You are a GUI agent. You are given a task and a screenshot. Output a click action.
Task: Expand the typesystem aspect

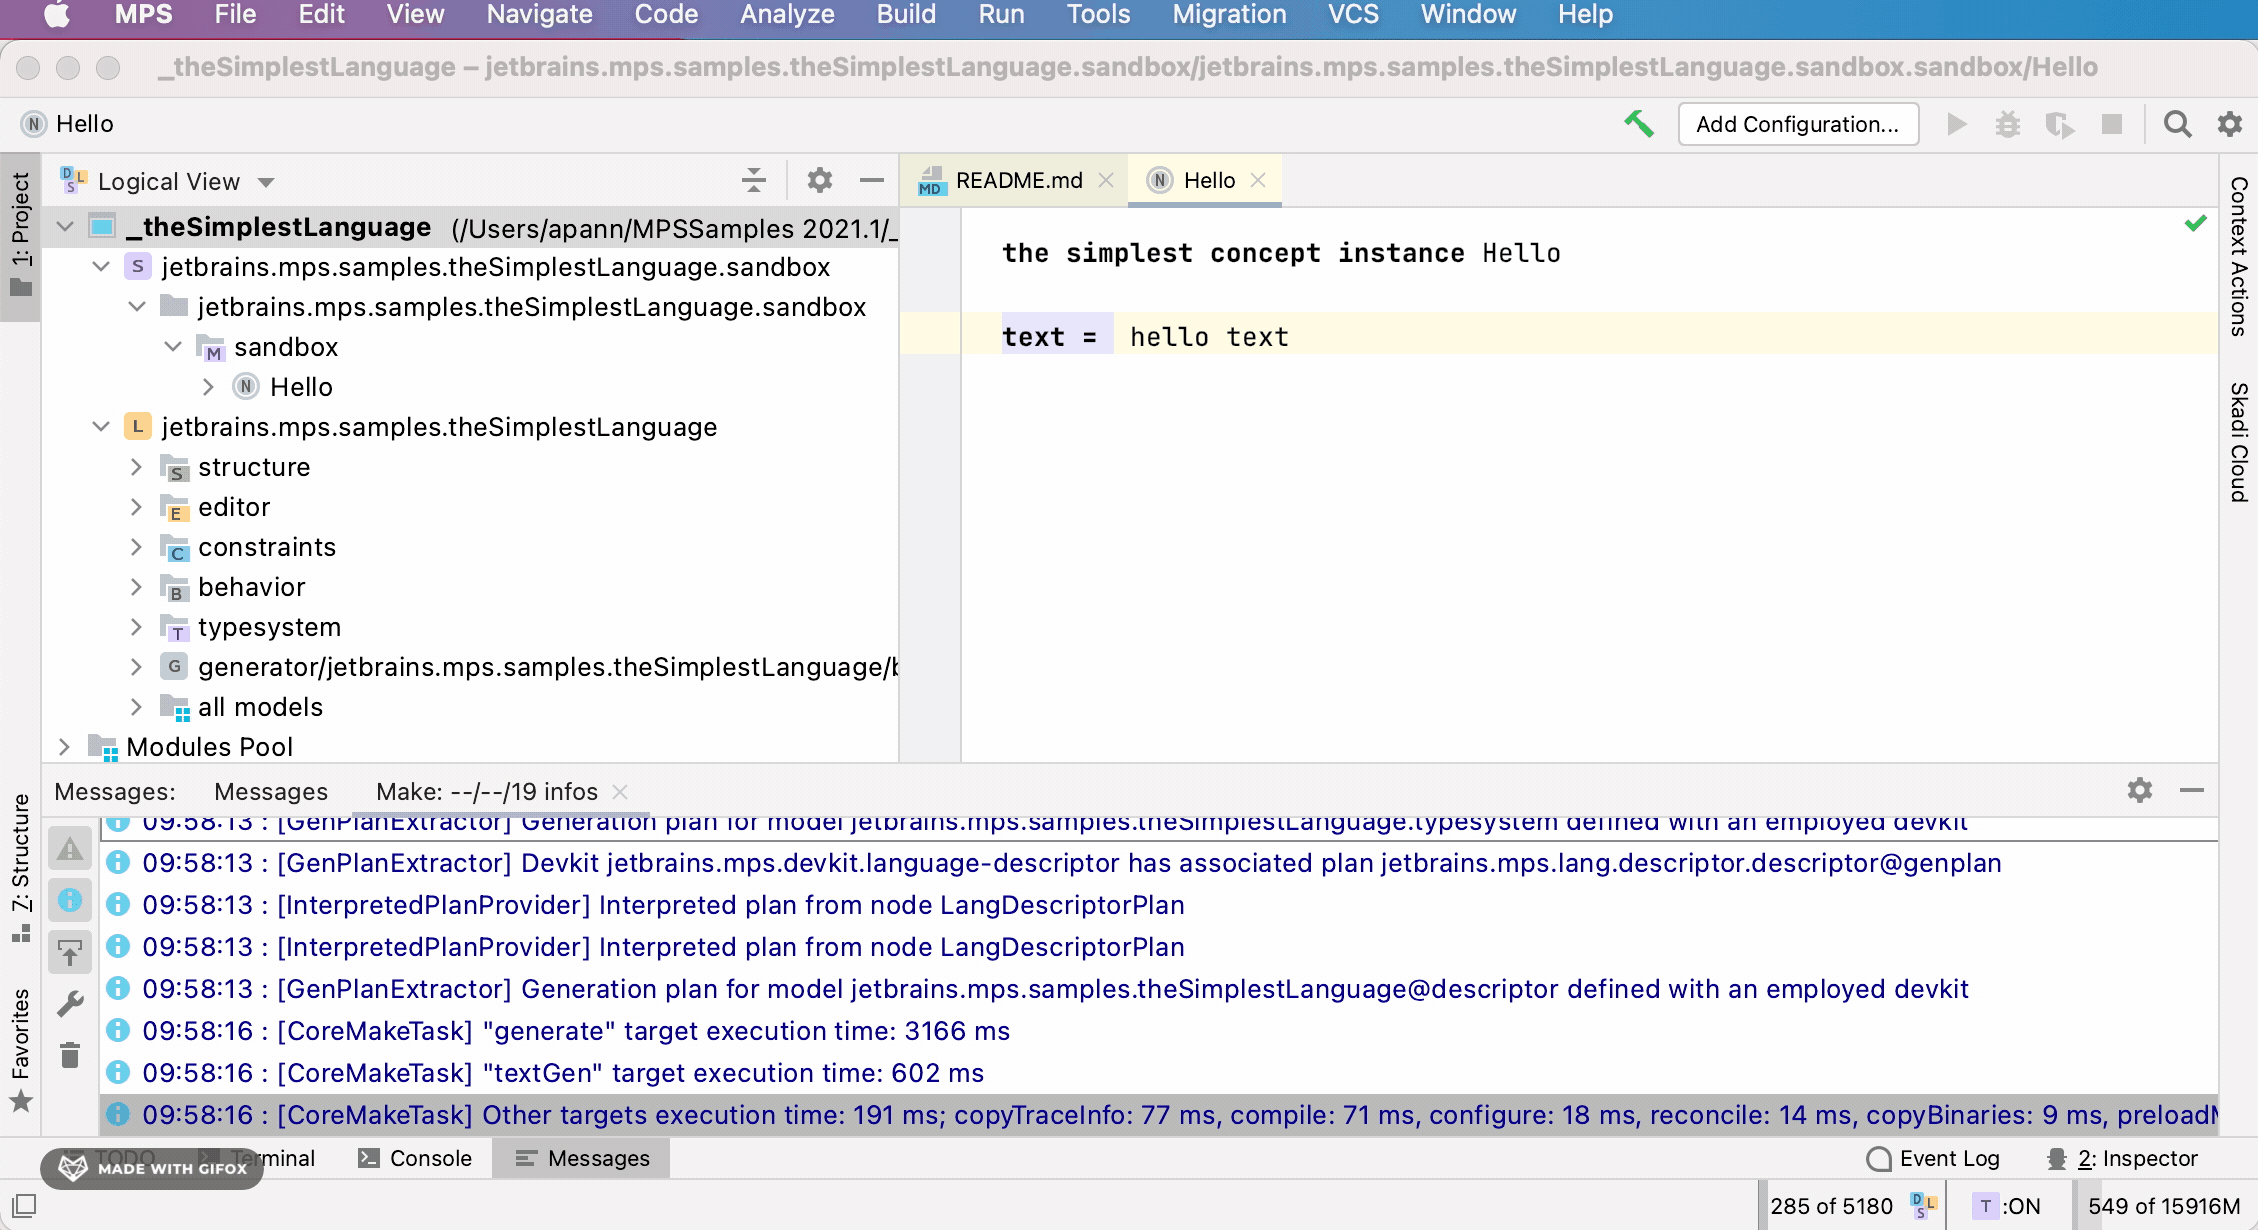[137, 627]
